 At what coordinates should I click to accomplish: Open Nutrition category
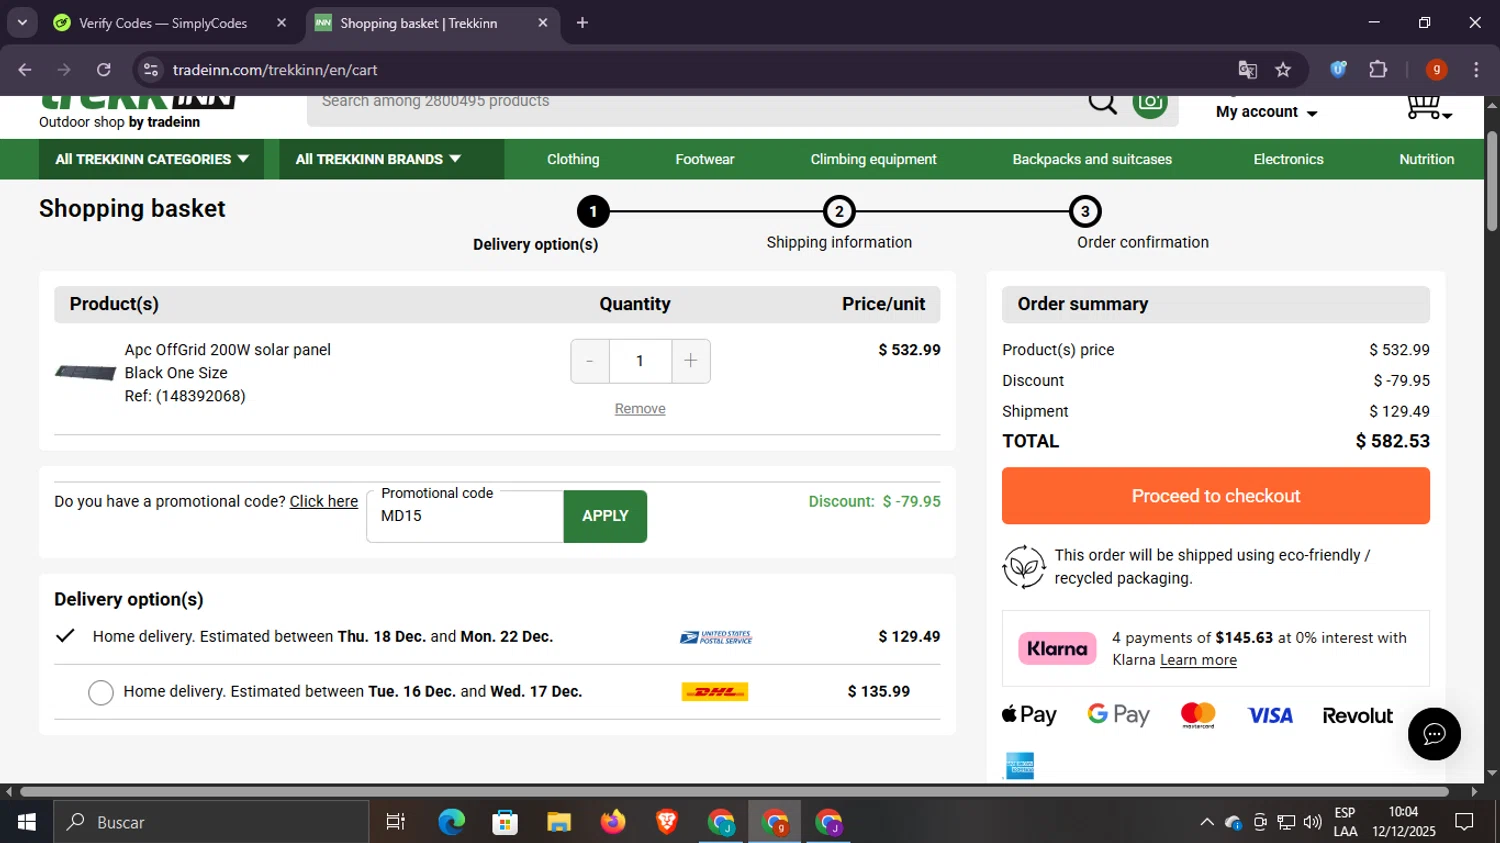coord(1426,159)
